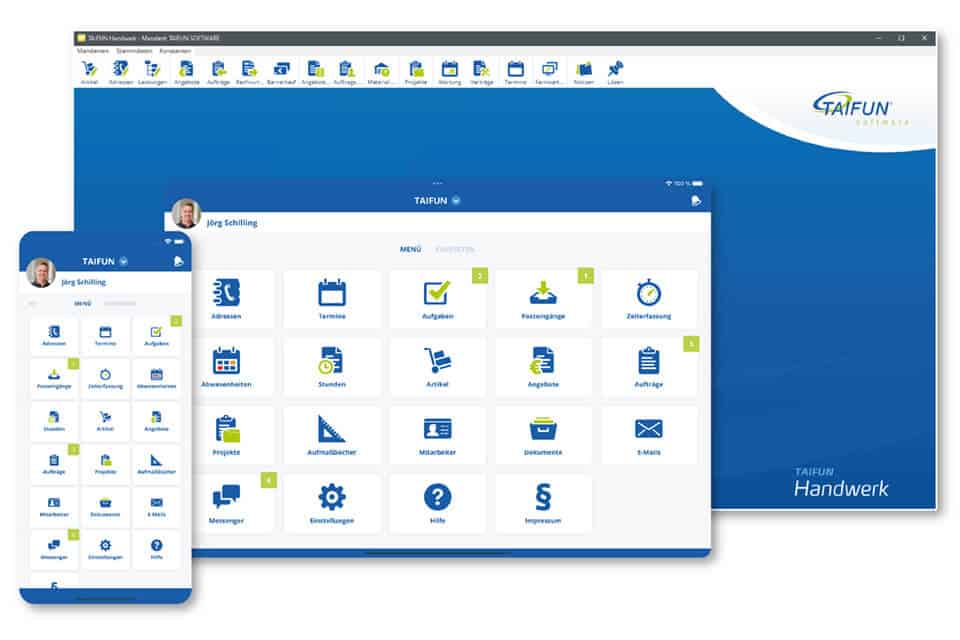The image size is (960, 640).
Task: Open Projekte in desktop window toolbar
Action: click(416, 72)
